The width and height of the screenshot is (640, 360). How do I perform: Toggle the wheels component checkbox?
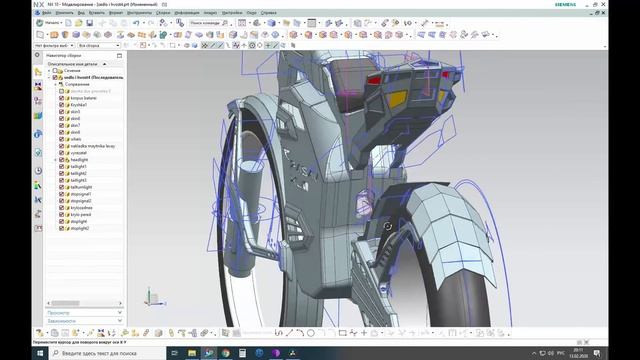(62, 139)
